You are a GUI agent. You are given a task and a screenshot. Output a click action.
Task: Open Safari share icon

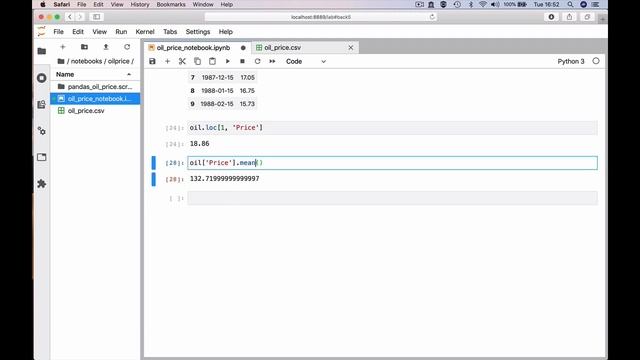pos(569,17)
